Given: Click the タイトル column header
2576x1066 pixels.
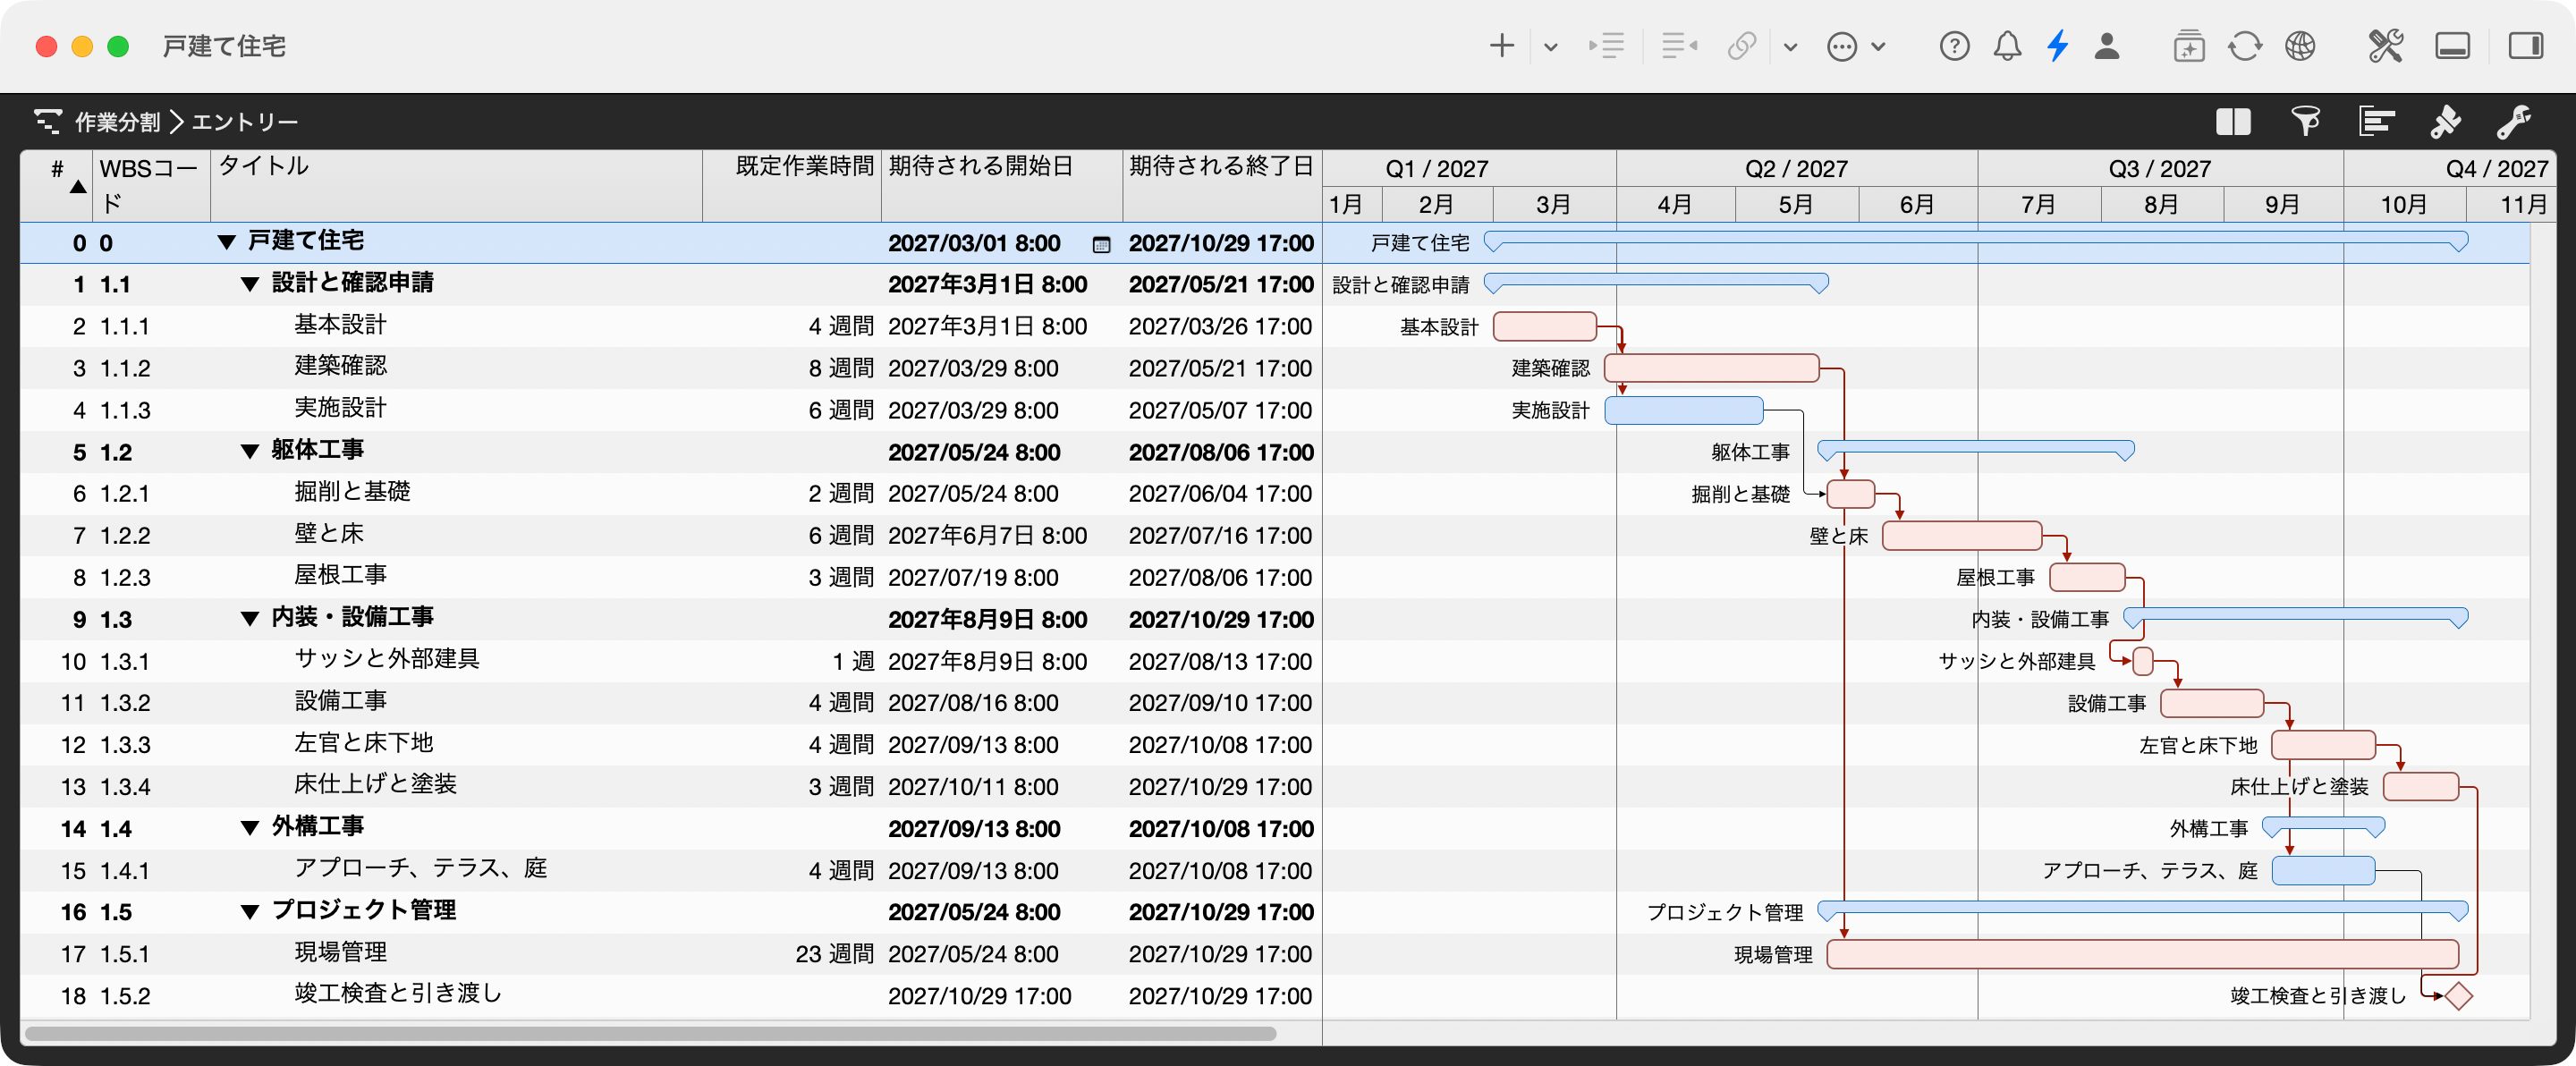Looking at the screenshot, I should 456,185.
